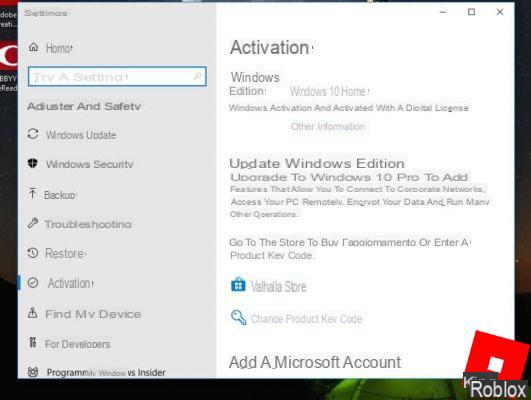The width and height of the screenshot is (531, 400).
Task: Open the Restore section
Action: tap(65, 254)
